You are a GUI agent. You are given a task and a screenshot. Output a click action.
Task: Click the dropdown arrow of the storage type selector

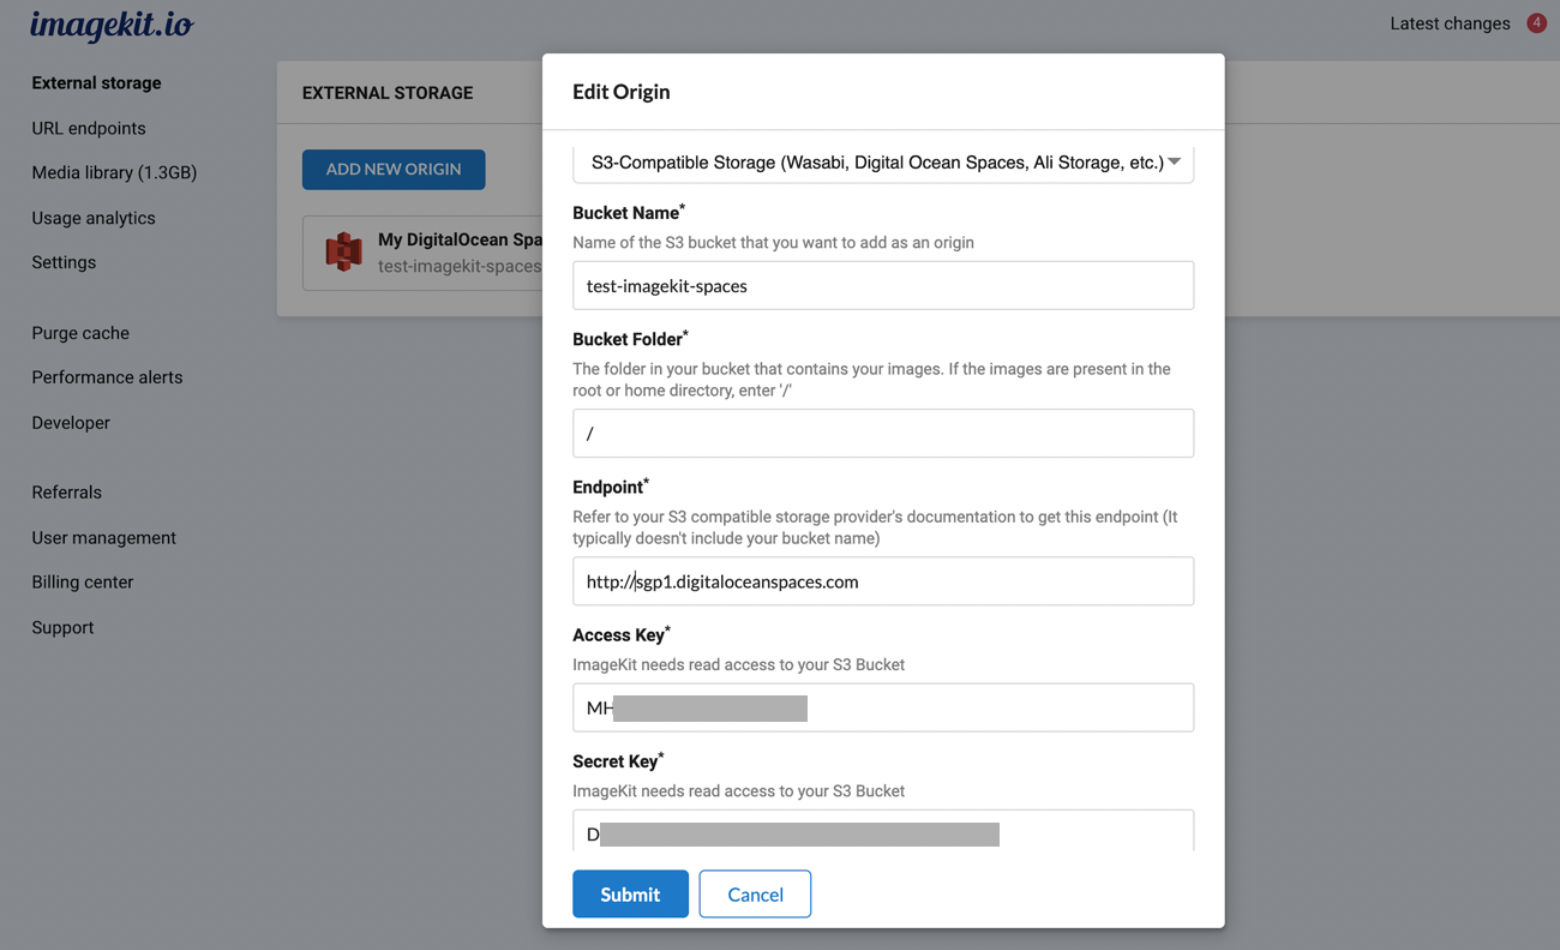point(1175,162)
